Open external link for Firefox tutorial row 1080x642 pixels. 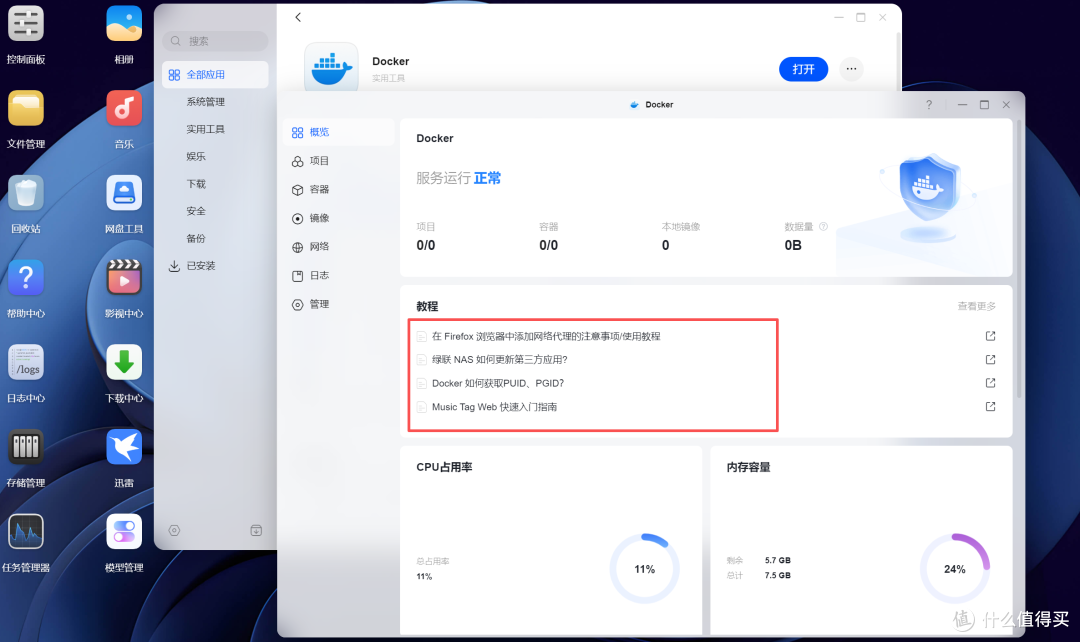click(990, 336)
